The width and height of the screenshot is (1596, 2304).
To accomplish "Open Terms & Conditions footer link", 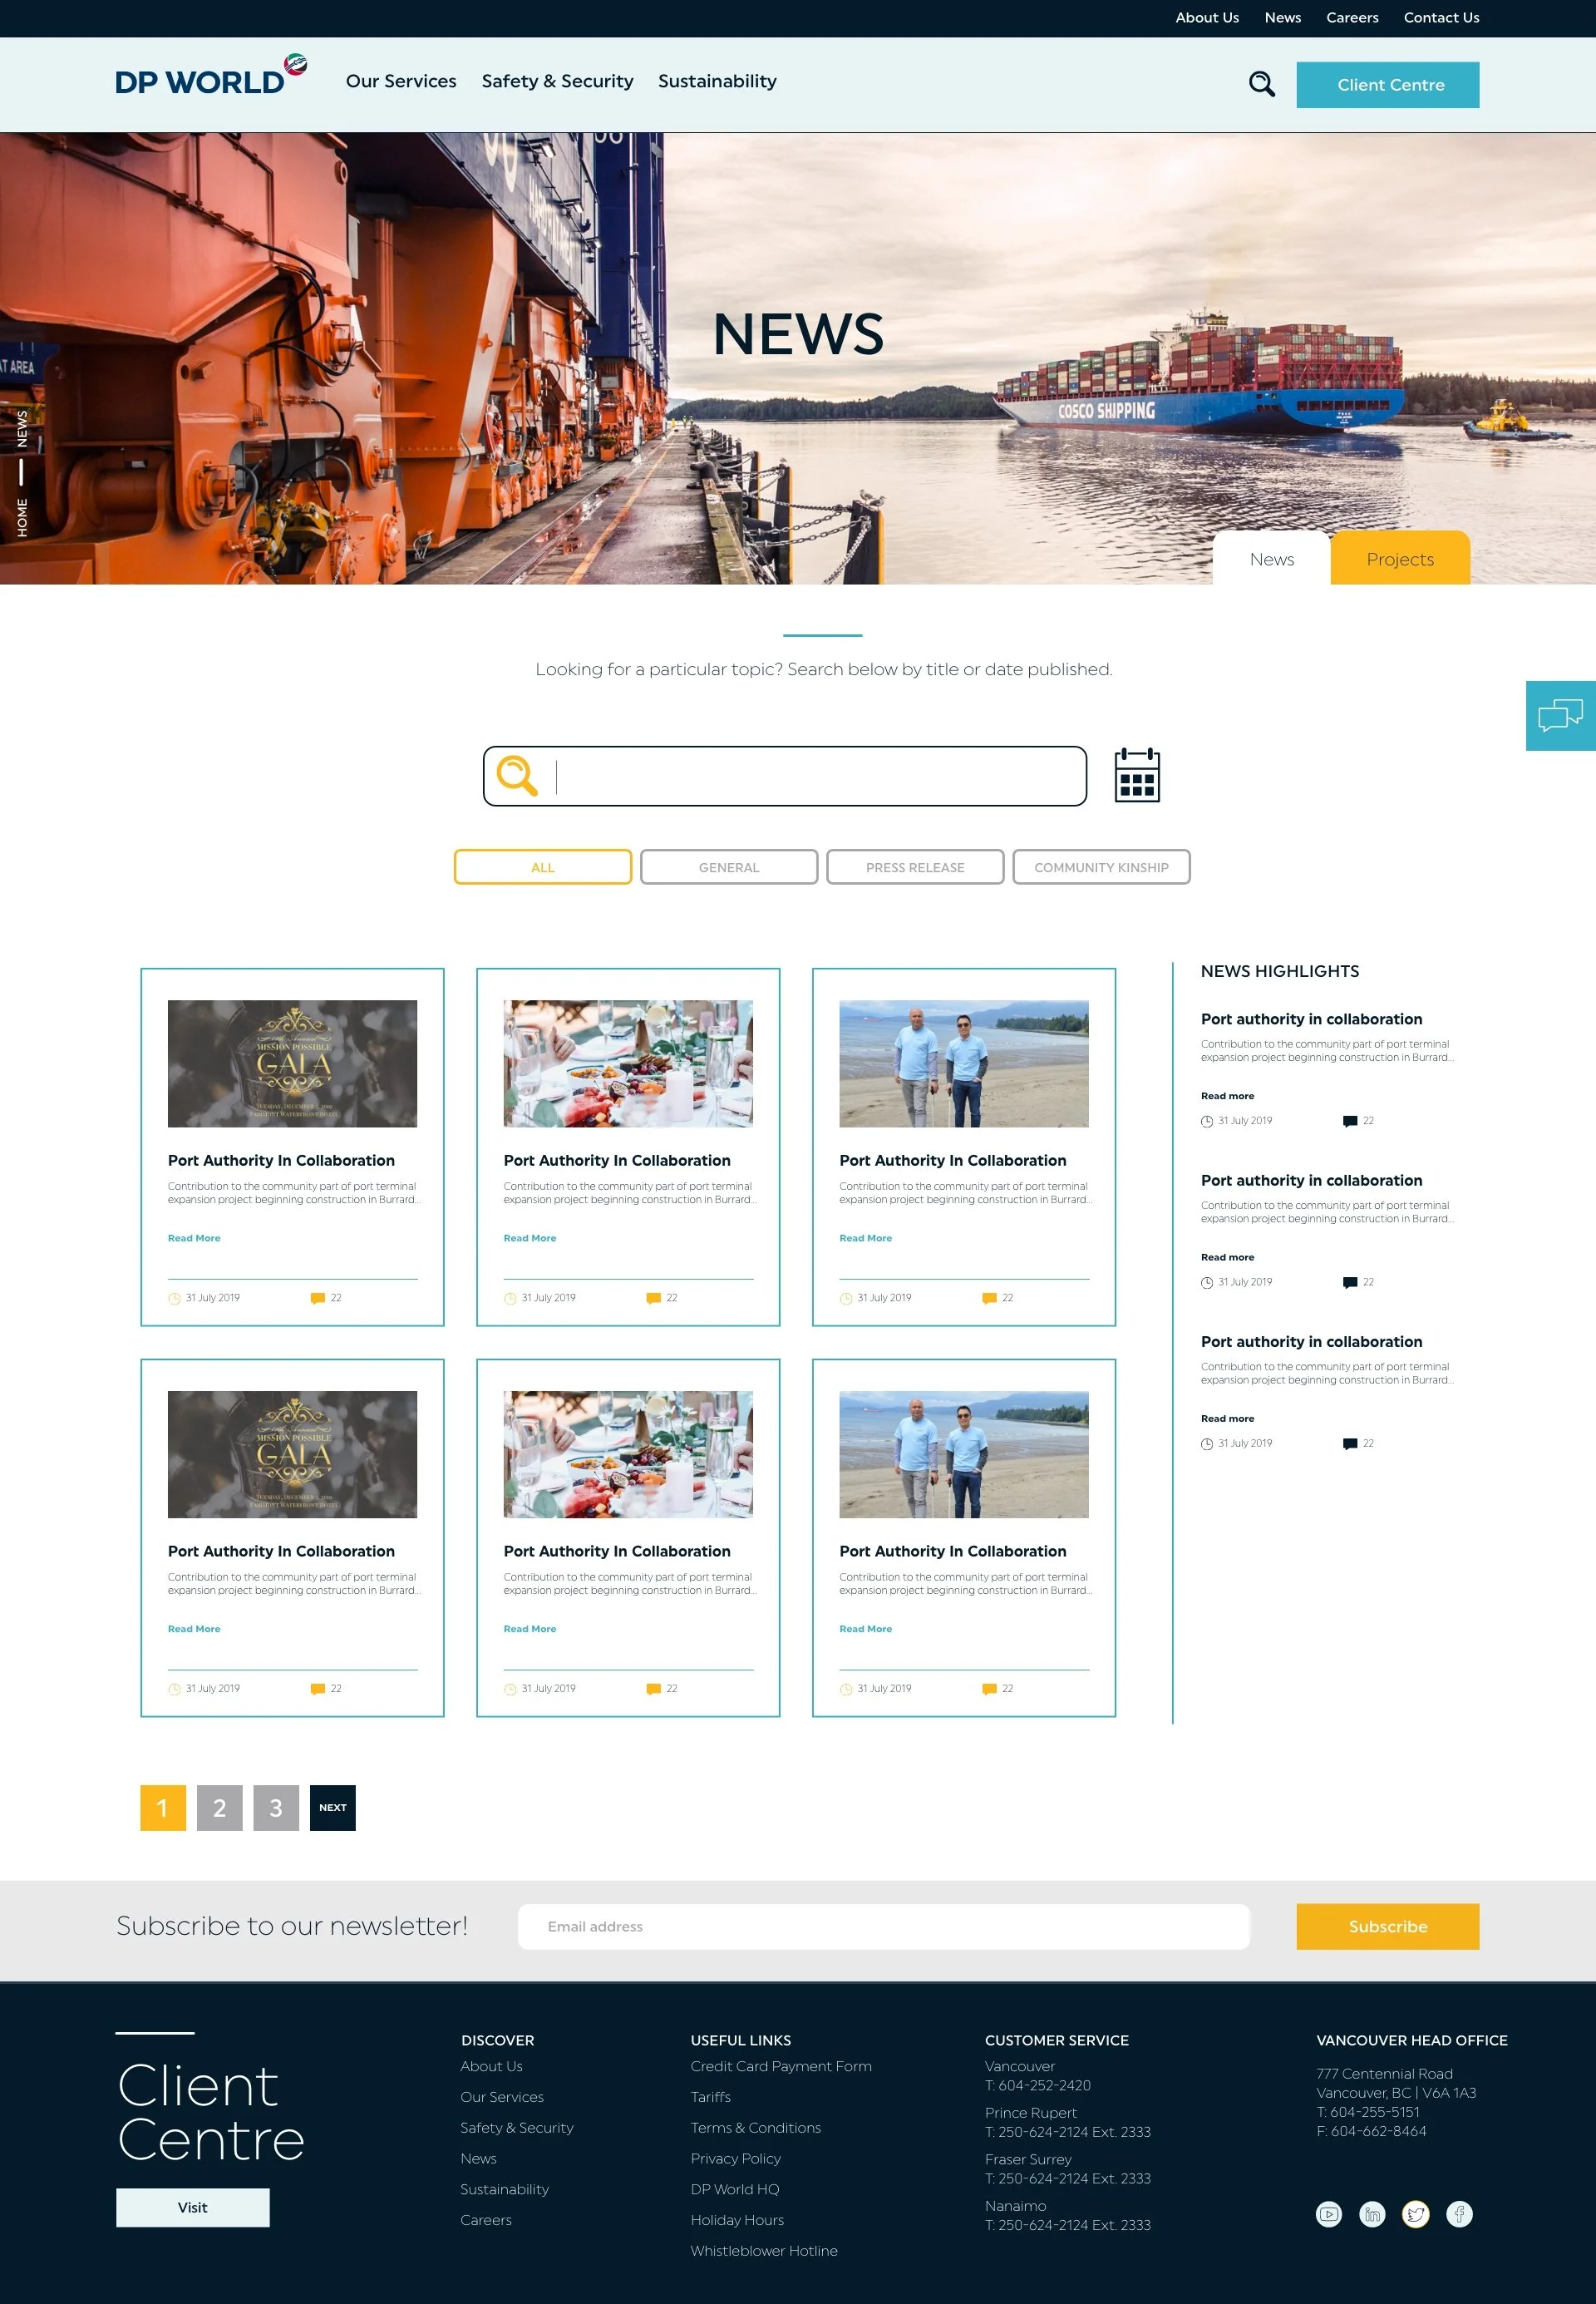I will point(755,2128).
